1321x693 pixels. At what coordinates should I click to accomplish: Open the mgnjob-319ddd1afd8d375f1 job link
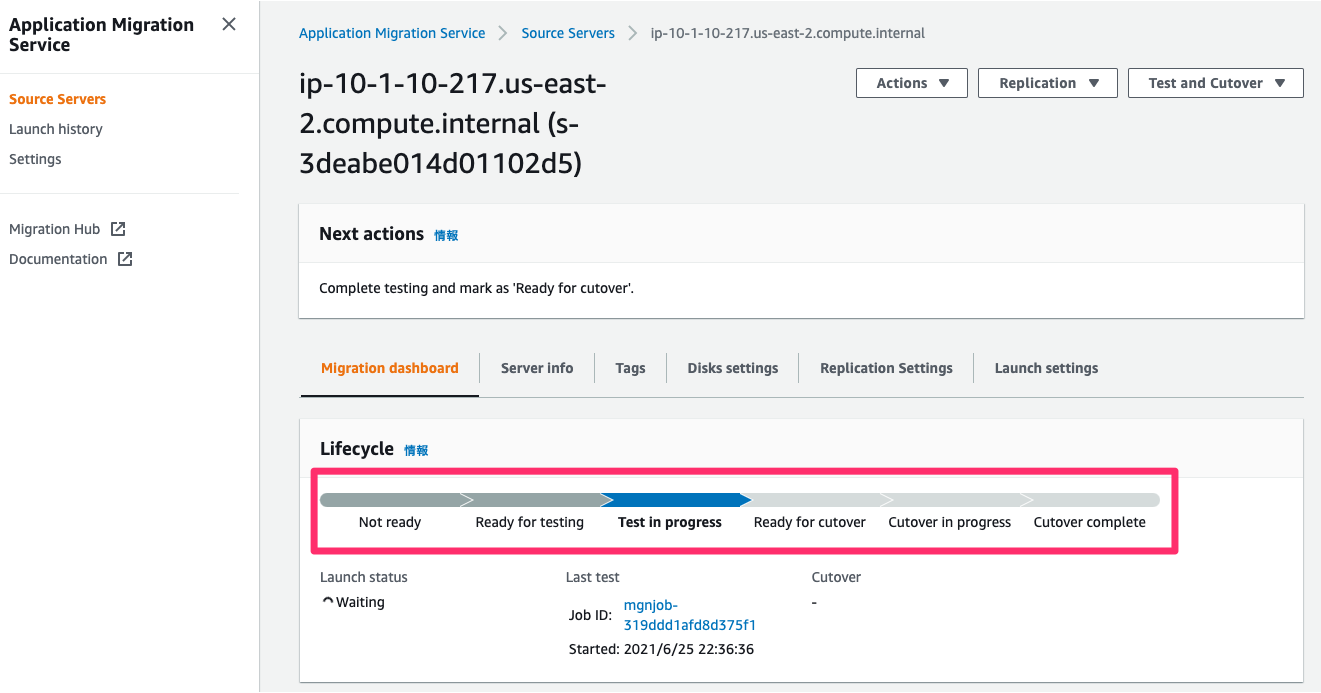pyautogui.click(x=689, y=615)
